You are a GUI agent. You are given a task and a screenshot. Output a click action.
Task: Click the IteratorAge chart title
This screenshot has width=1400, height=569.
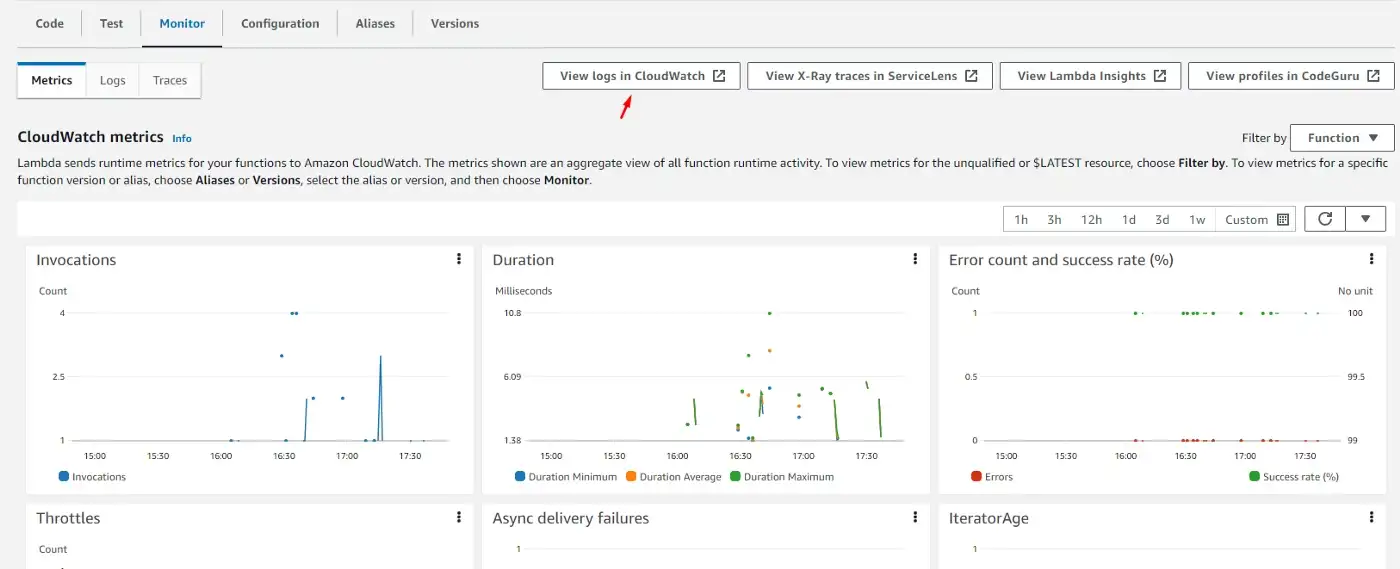[x=989, y=518]
